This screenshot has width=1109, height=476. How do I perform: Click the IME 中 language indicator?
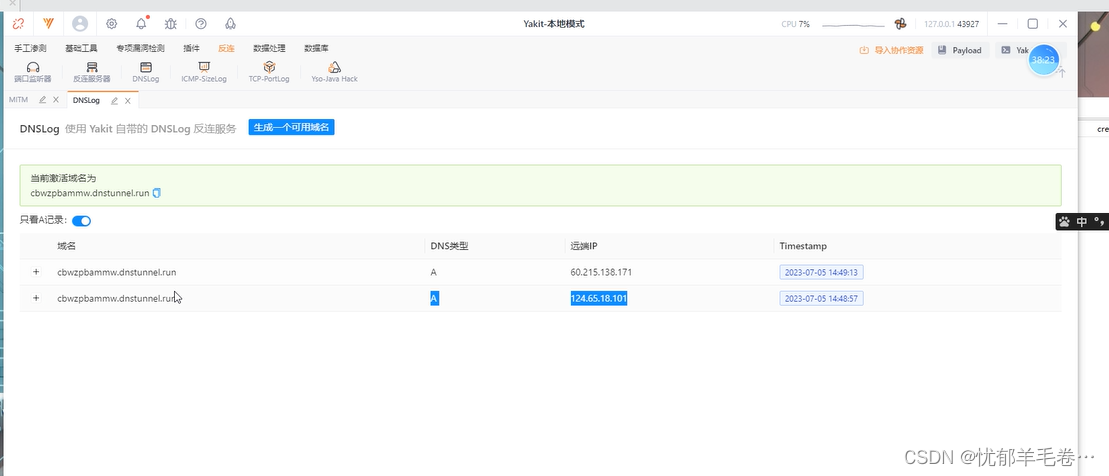pos(1081,222)
